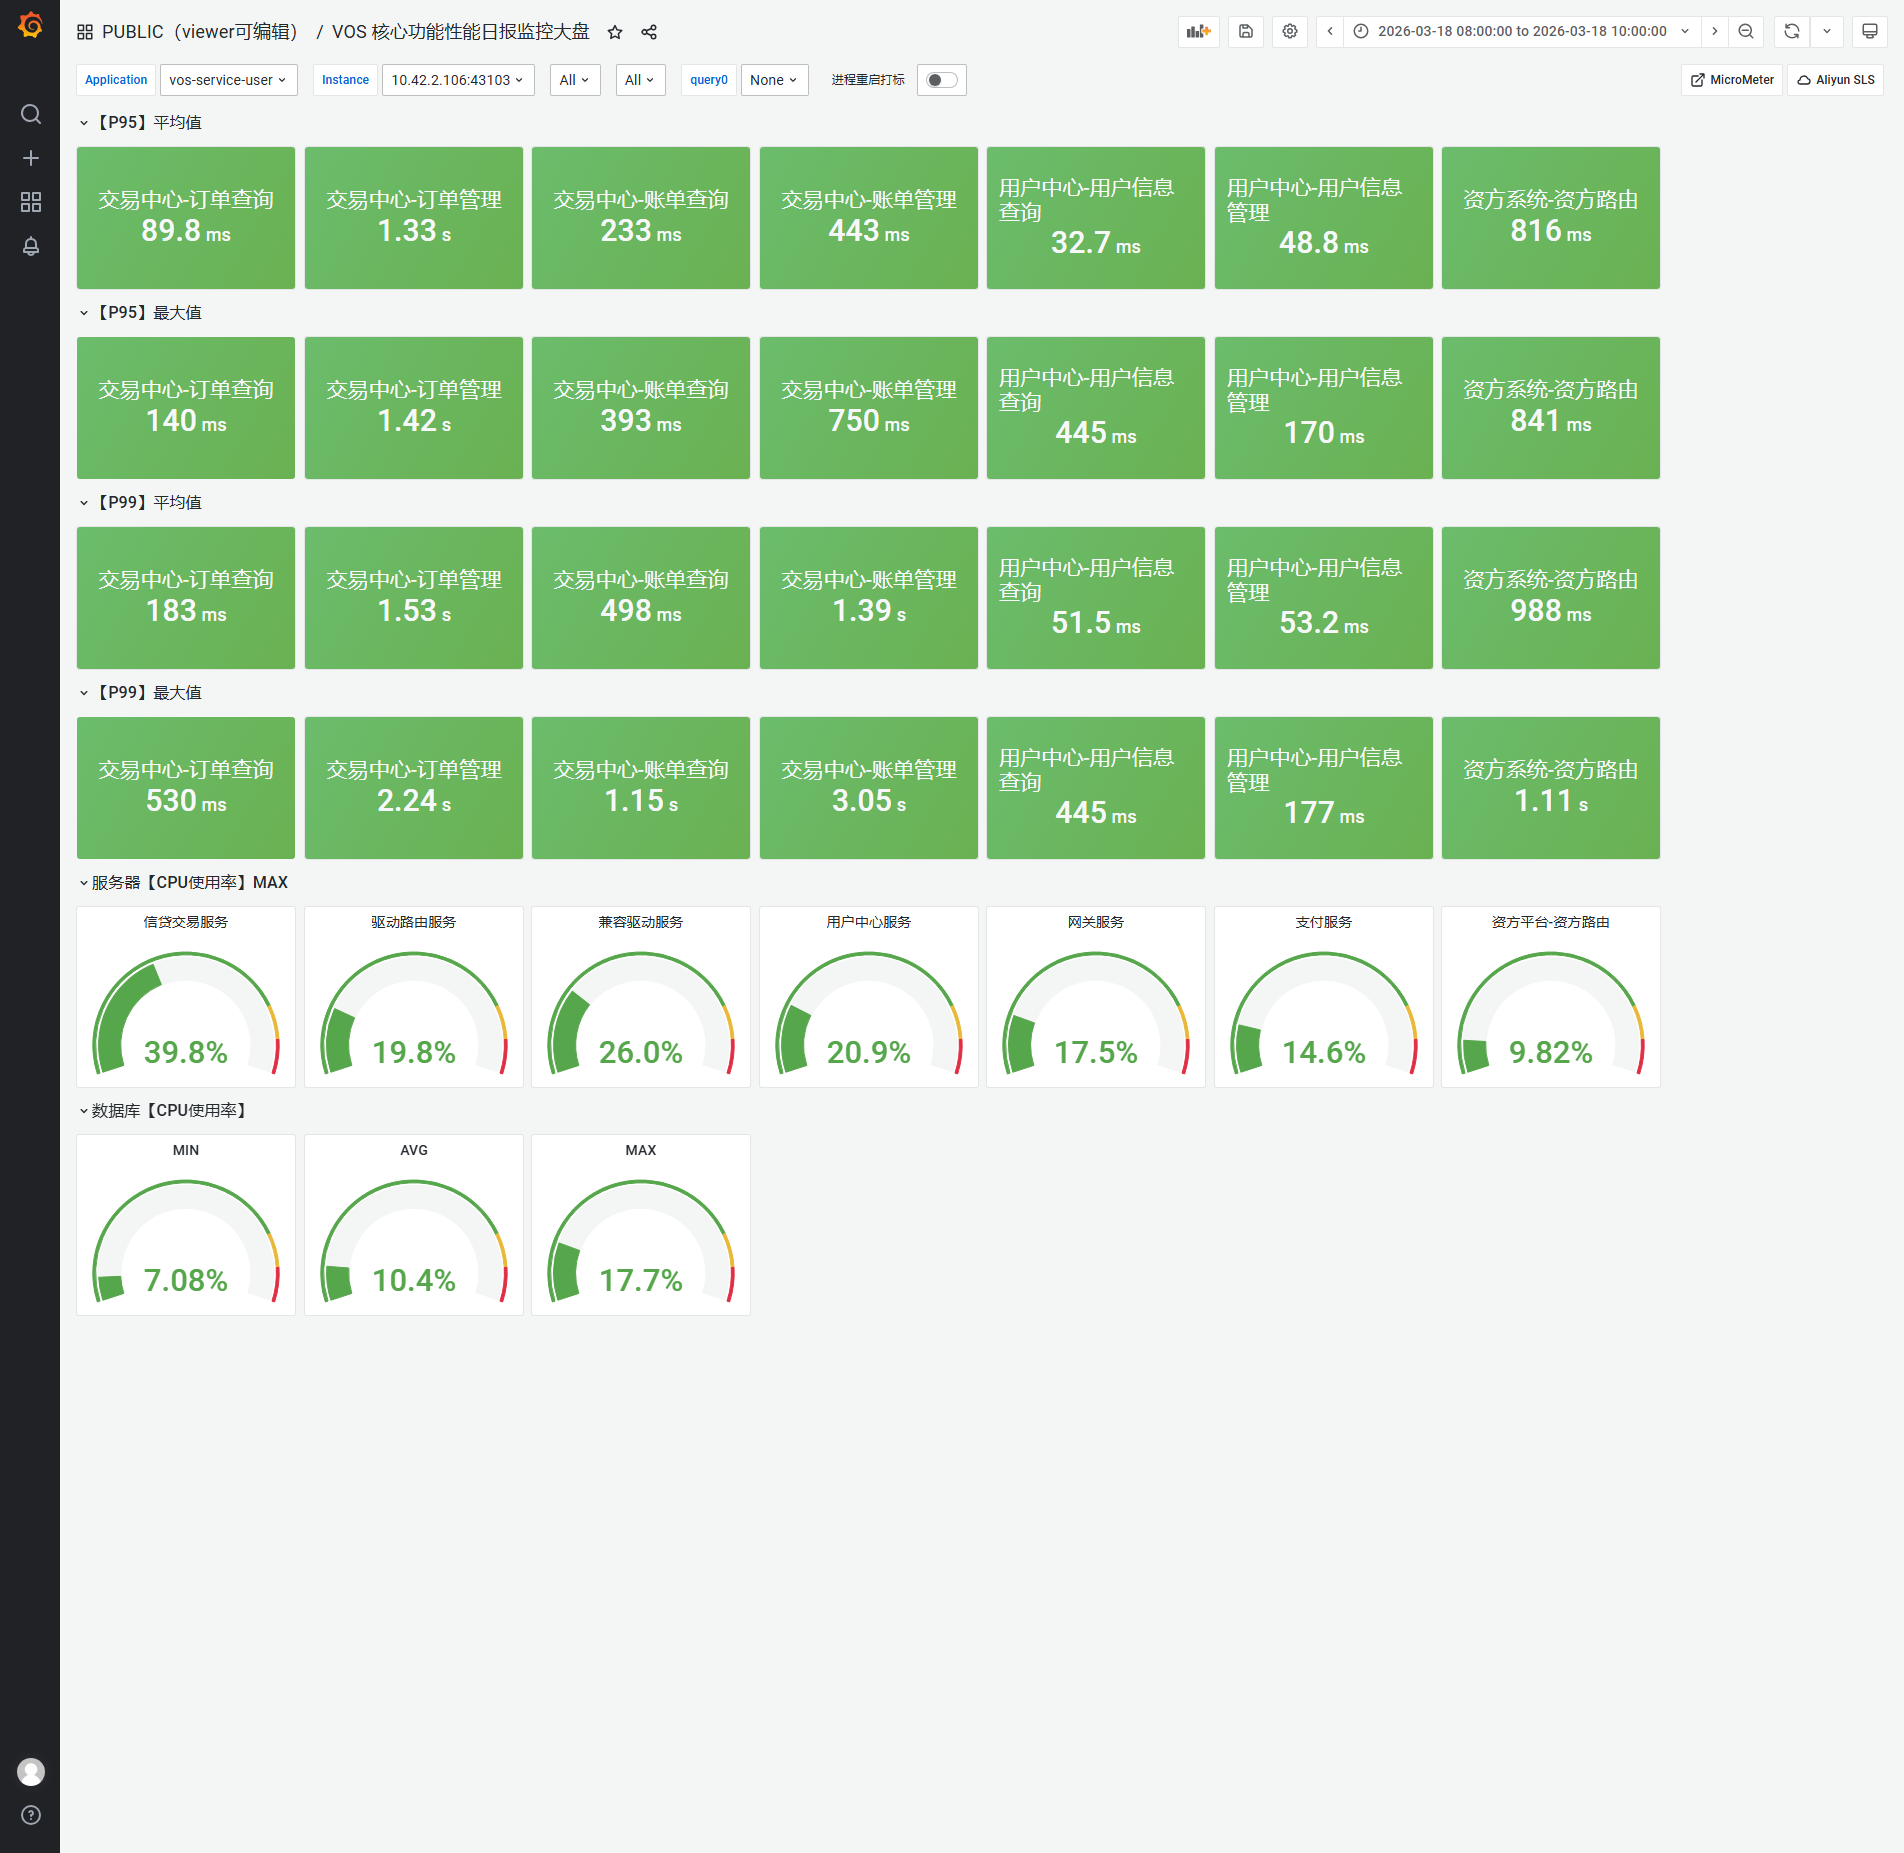Viewport: 1904px width, 1853px height.
Task: Click the plus create icon in sidebar
Action: click(x=31, y=158)
